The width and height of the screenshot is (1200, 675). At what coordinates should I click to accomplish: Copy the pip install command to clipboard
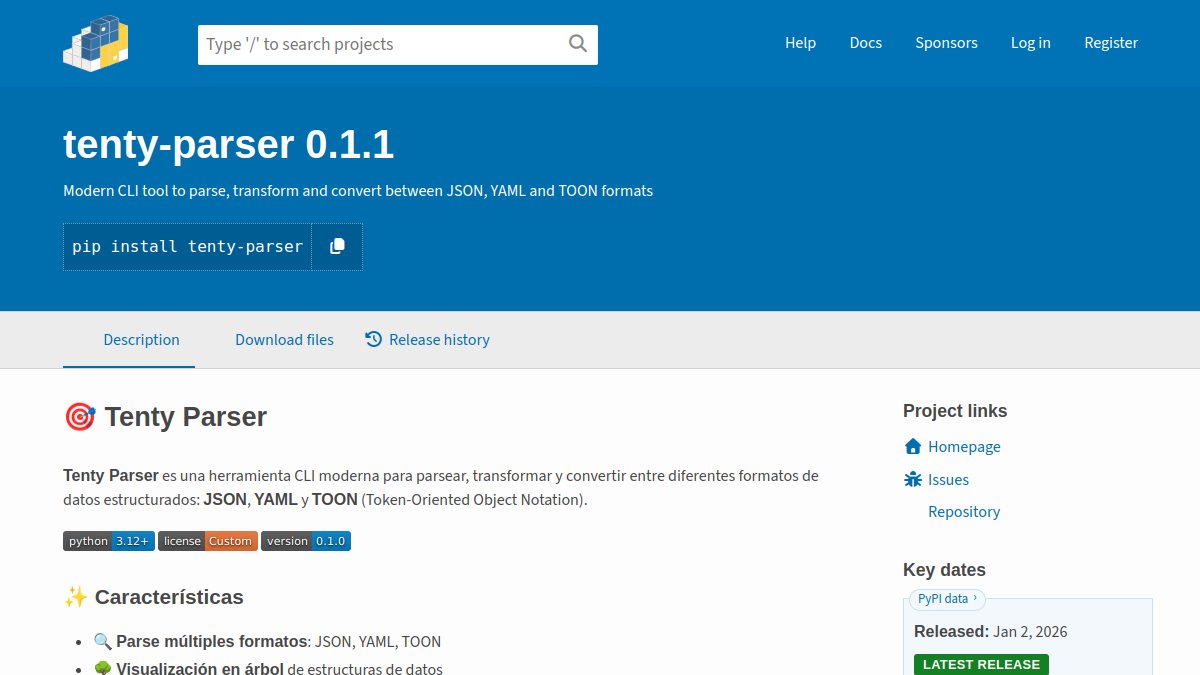tap(337, 246)
